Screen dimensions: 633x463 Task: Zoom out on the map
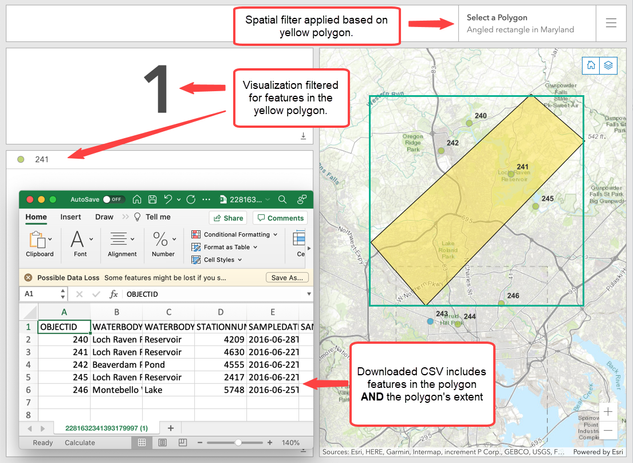(x=608, y=430)
